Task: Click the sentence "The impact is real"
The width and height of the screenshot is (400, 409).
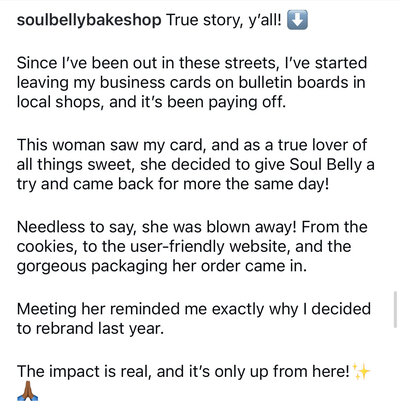Action: click(85, 372)
